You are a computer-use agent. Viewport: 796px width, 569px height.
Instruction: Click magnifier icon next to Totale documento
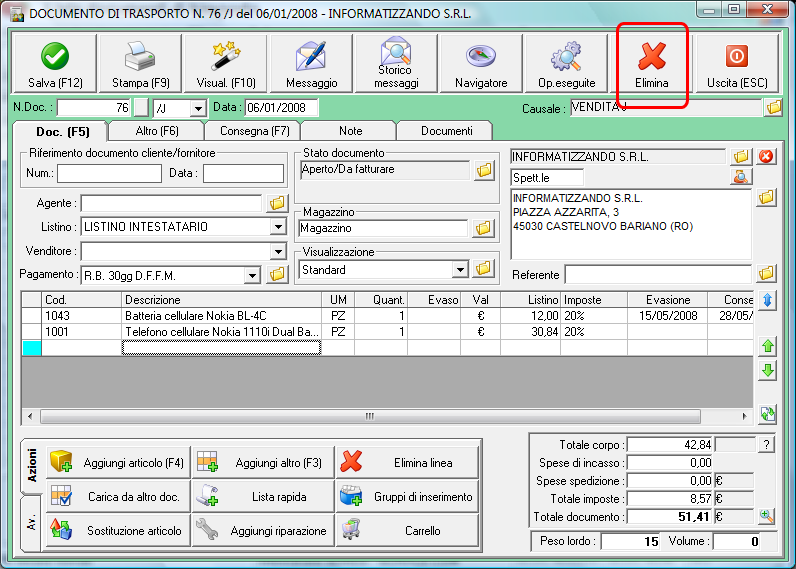tap(766, 517)
